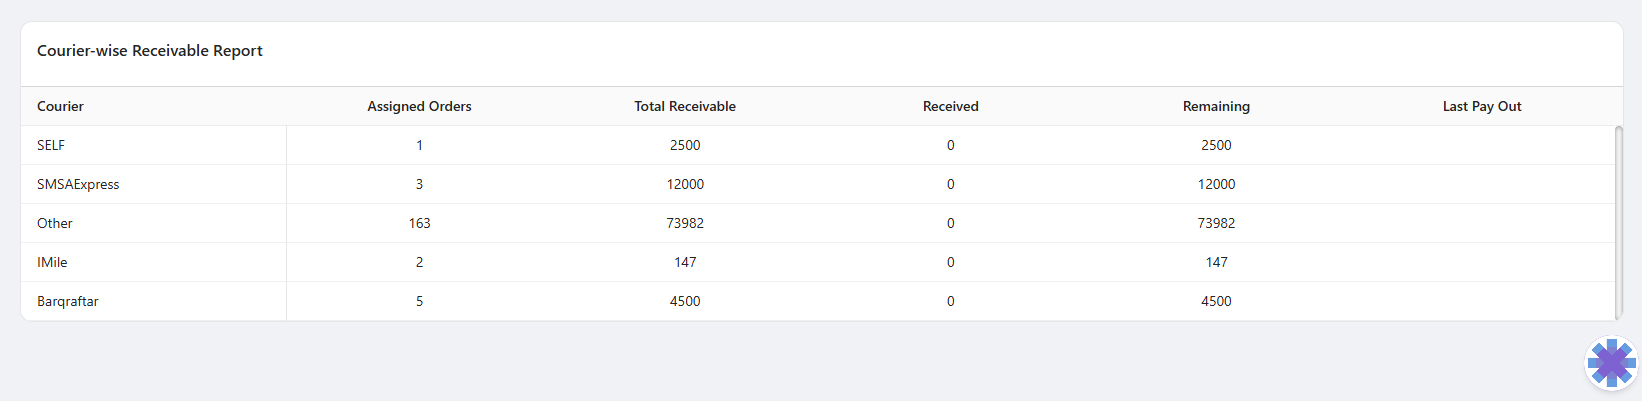Click the purple asterisk help widget icon
This screenshot has width=1642, height=401.
click(1611, 363)
